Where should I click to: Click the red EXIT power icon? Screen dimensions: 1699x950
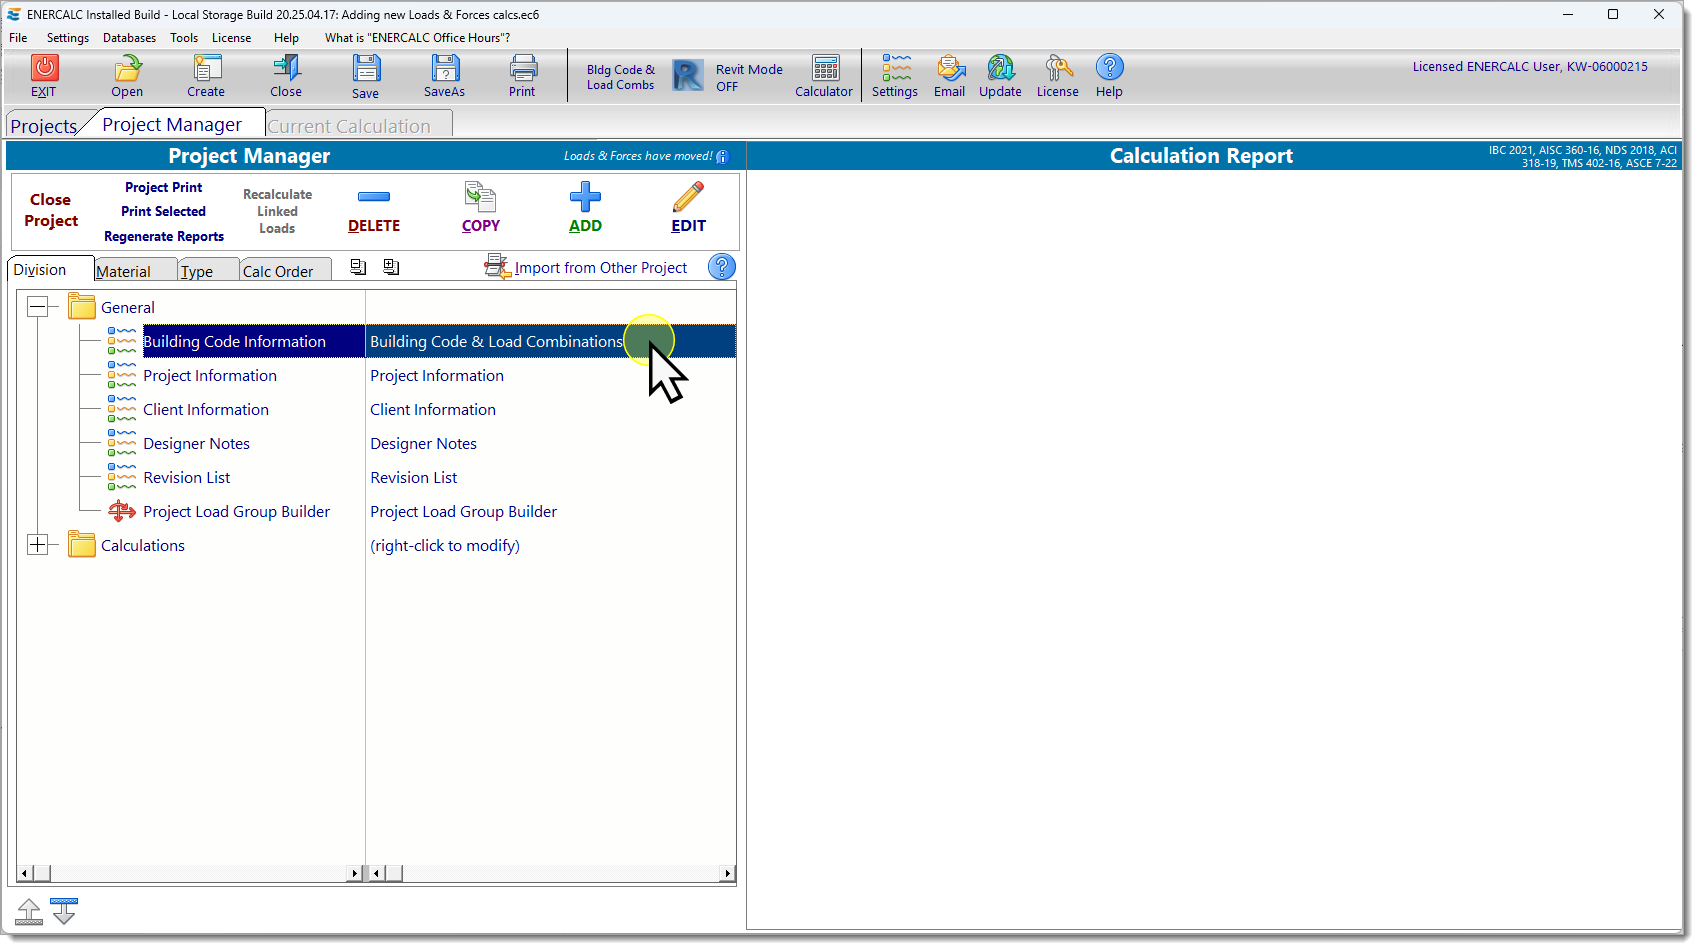click(44, 67)
